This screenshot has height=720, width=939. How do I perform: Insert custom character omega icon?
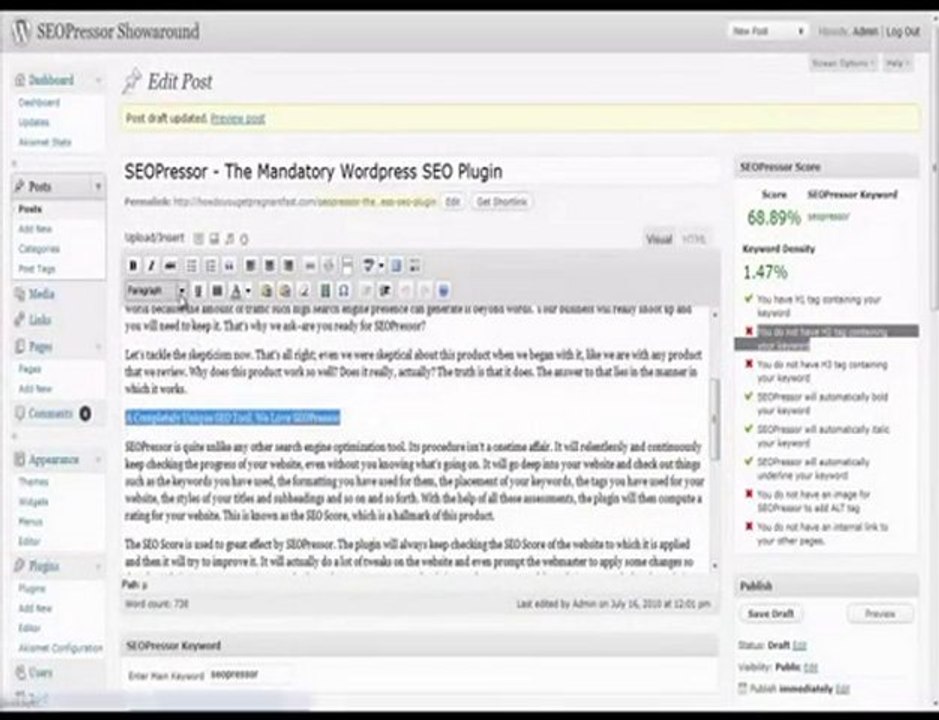344,291
